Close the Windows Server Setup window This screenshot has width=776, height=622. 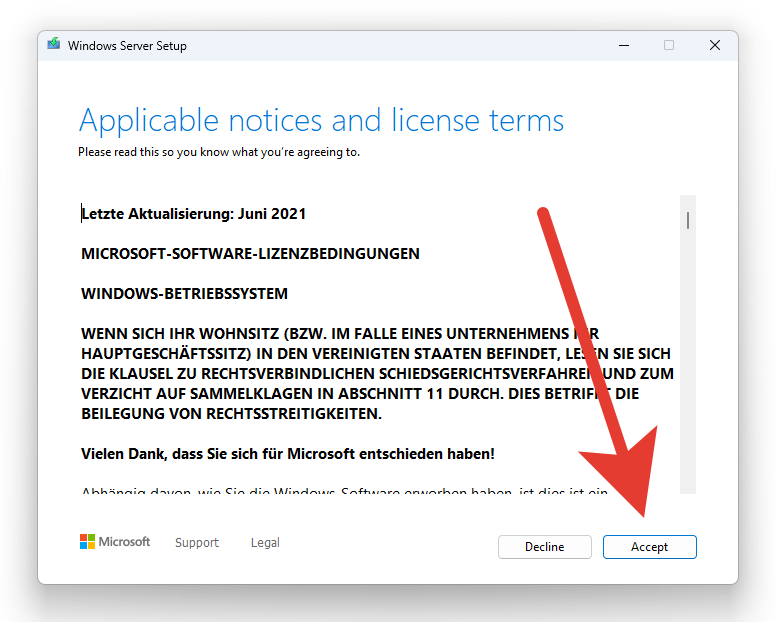[715, 46]
